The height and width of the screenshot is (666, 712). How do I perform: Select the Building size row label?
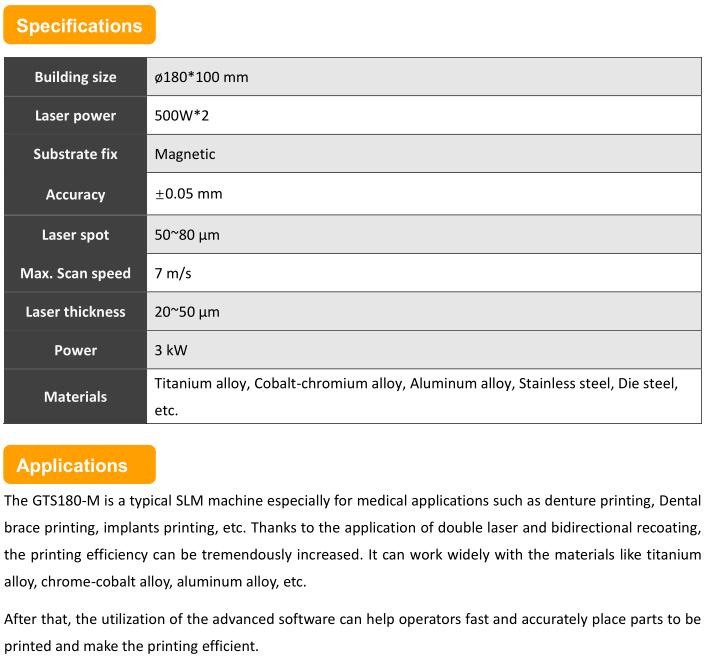(75, 77)
